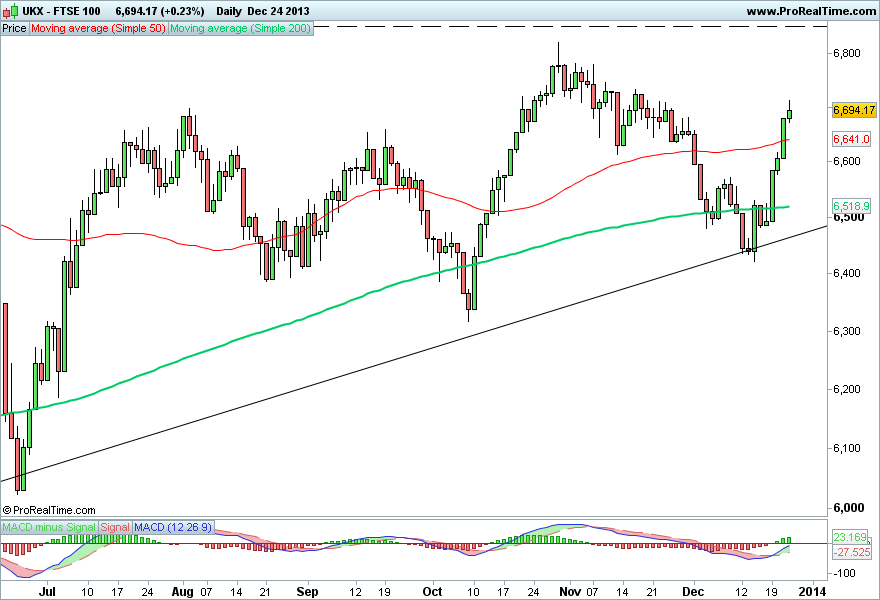Viewport: 880px width, 600px height.
Task: Click the MACD value -27.525
Action: (x=851, y=552)
